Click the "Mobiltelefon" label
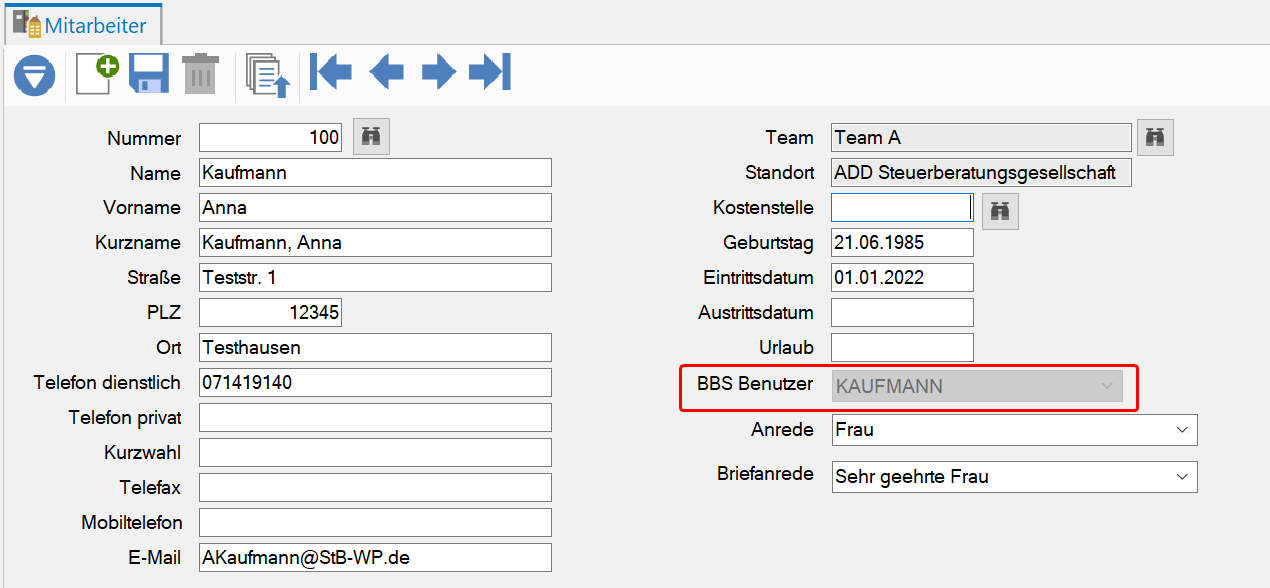The image size is (1270, 588). point(132,523)
